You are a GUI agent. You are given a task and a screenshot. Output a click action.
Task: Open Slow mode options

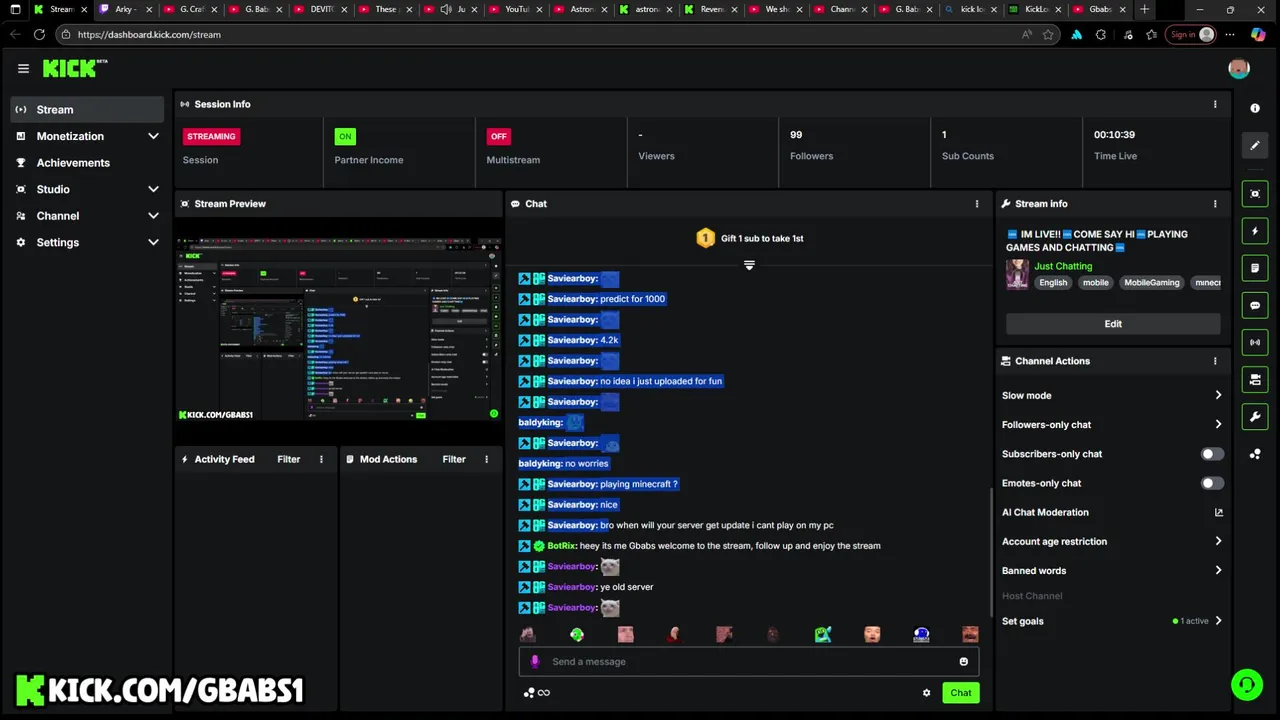pos(1112,395)
